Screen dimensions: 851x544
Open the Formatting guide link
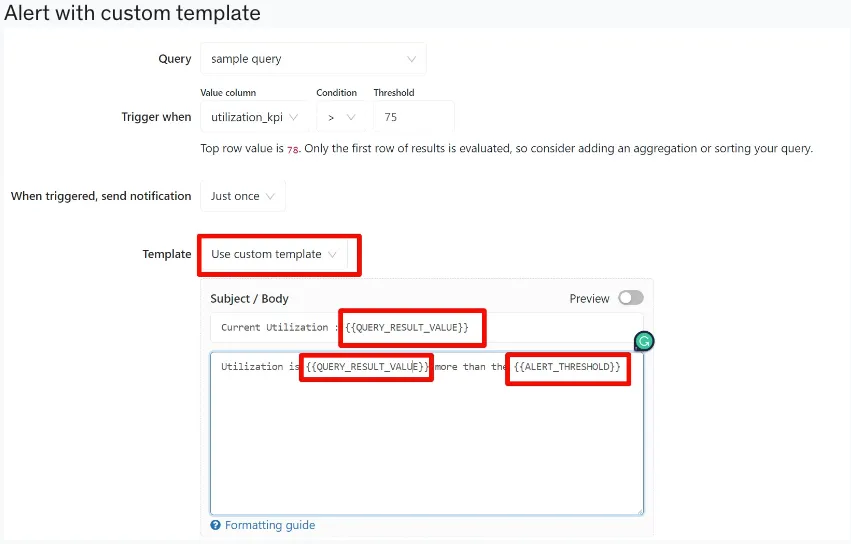click(270, 525)
